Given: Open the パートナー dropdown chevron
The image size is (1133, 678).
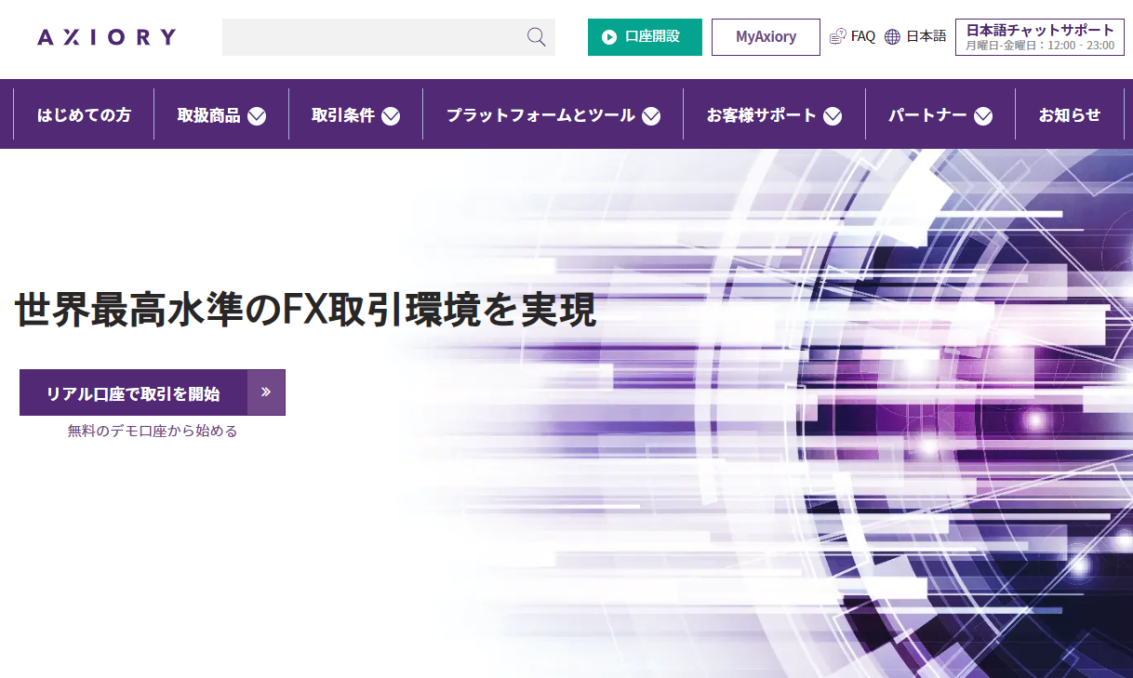Looking at the screenshot, I should (x=983, y=116).
